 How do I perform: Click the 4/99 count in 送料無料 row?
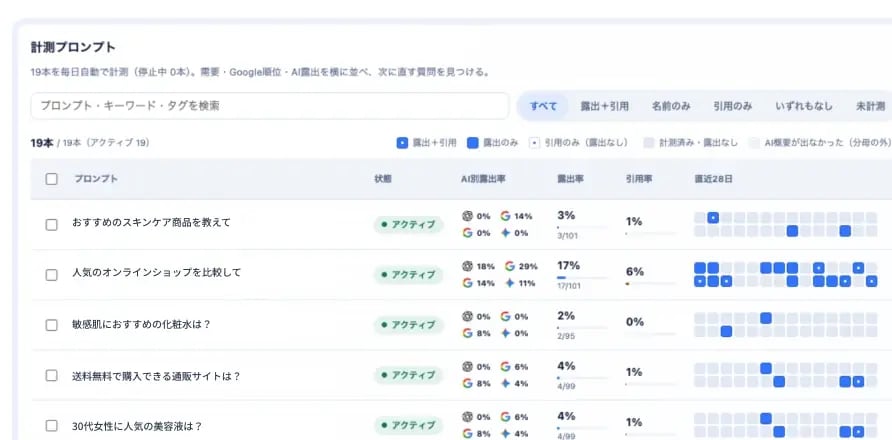point(567,386)
